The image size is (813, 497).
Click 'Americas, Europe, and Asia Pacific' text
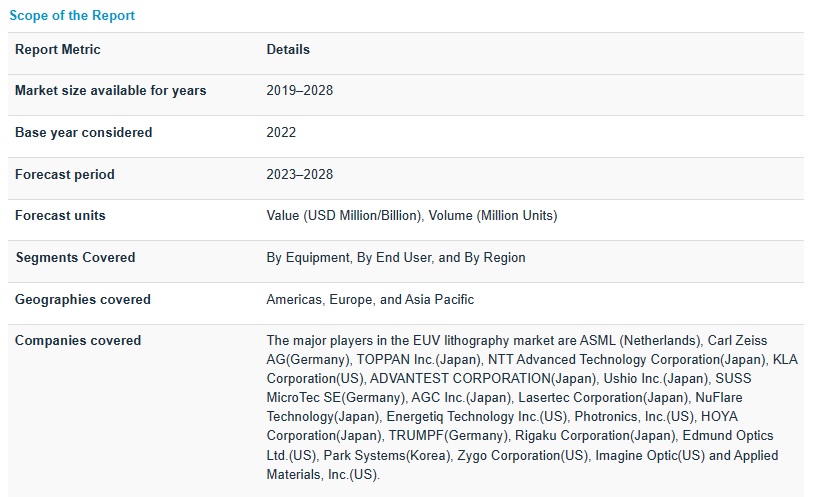(x=370, y=300)
